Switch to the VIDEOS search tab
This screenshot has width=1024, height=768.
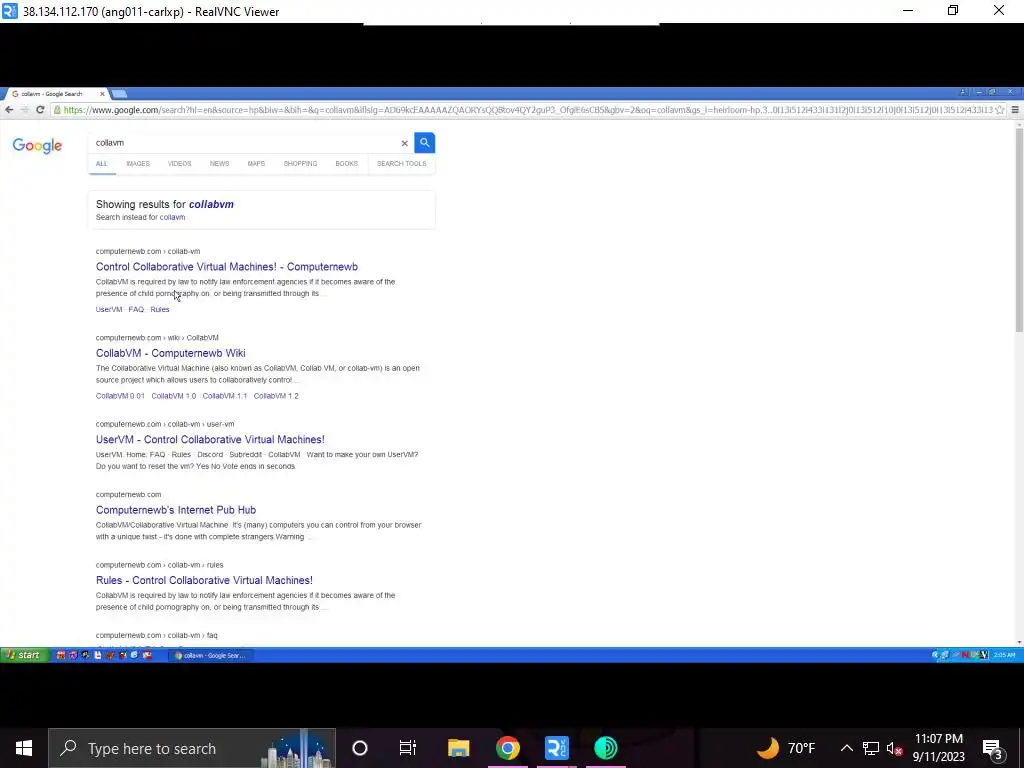click(x=180, y=163)
